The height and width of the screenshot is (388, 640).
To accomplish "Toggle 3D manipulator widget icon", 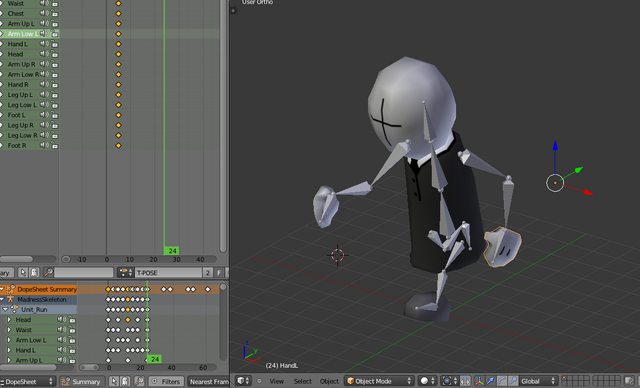I will tap(479, 381).
